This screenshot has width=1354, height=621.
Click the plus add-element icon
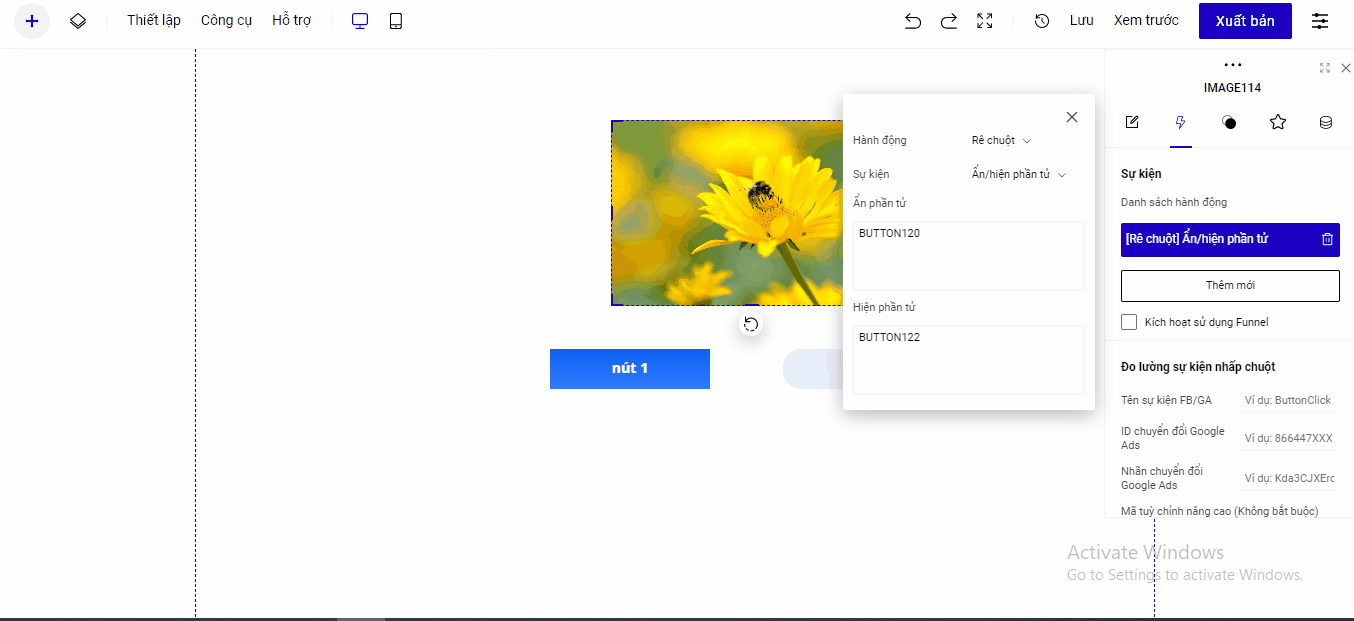pyautogui.click(x=32, y=21)
